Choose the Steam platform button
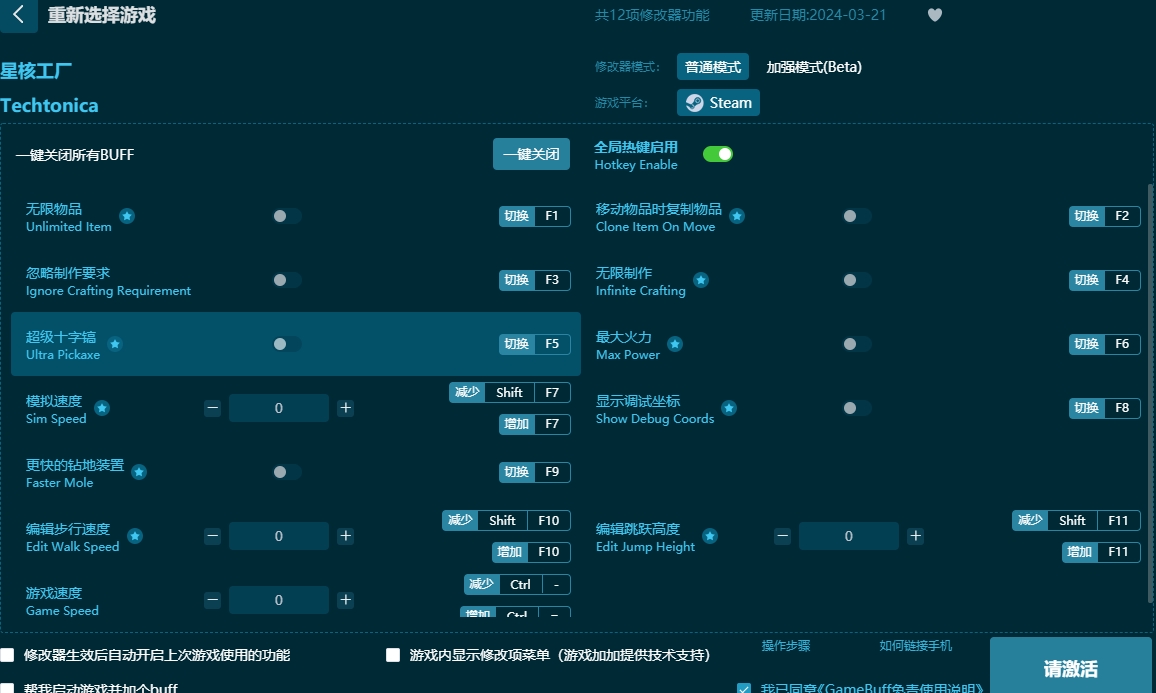Viewport: 1156px width, 693px height. coord(718,102)
